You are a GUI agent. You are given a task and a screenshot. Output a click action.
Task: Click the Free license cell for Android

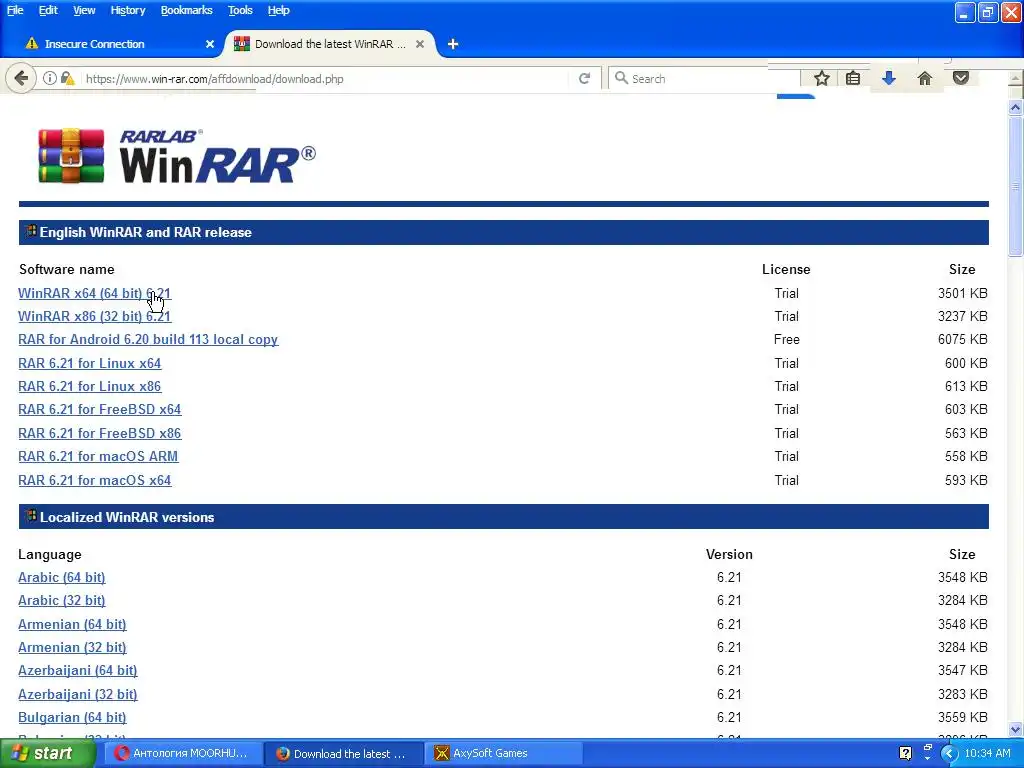click(x=787, y=340)
